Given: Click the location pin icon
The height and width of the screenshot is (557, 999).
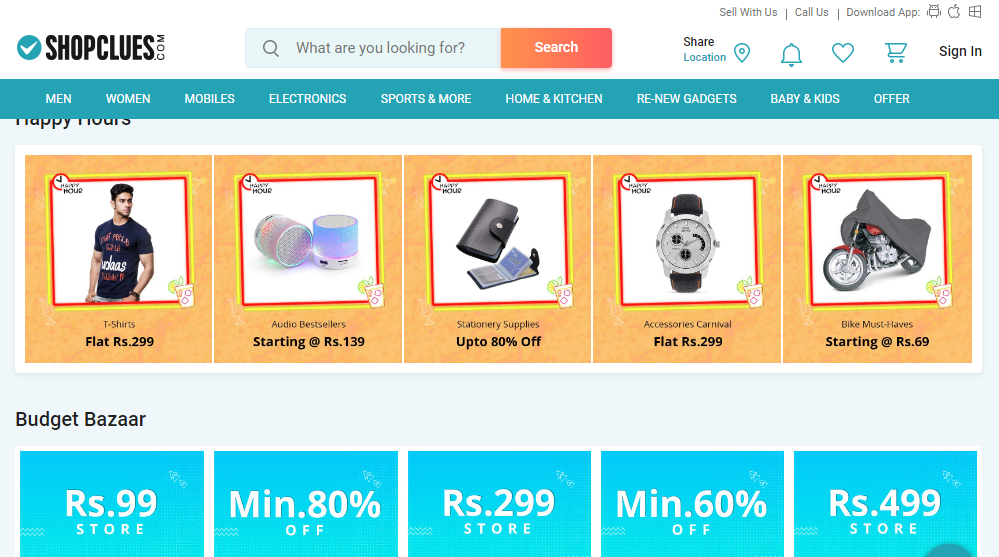Looking at the screenshot, I should (742, 53).
